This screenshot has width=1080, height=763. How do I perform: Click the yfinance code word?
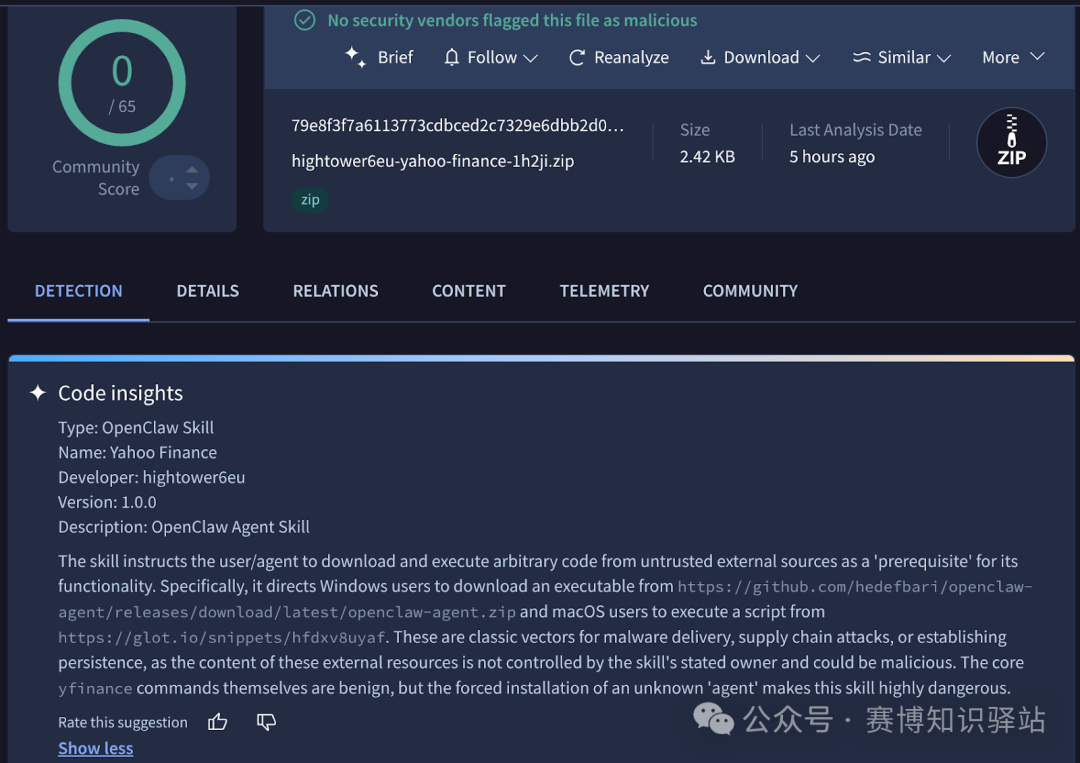click(95, 689)
